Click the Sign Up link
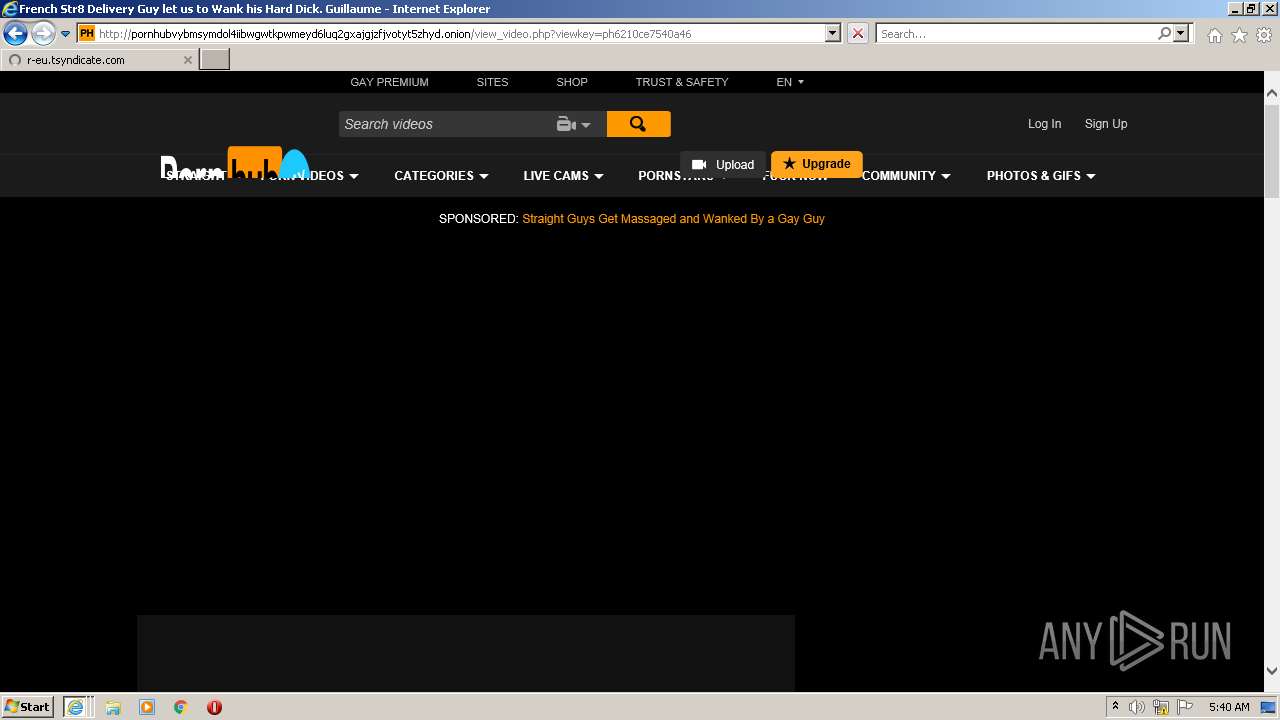 click(x=1106, y=124)
